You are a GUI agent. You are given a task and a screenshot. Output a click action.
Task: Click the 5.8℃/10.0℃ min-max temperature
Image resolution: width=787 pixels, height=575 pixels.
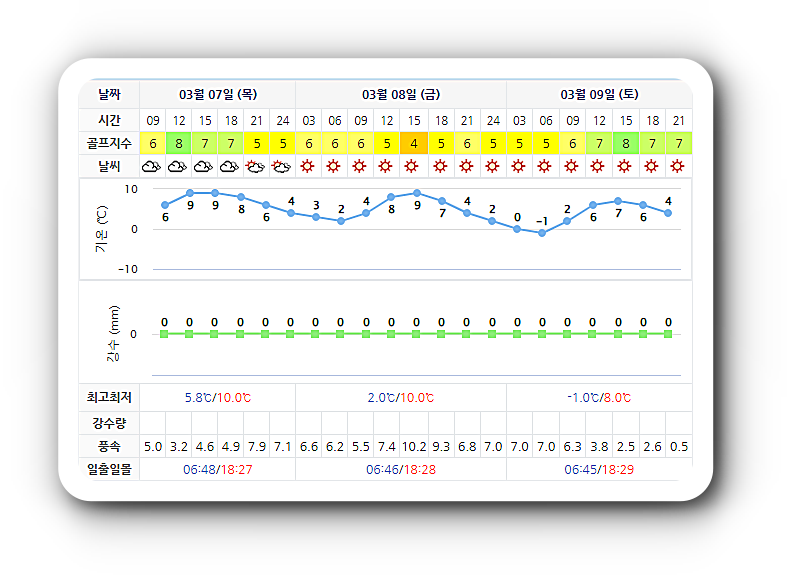click(x=218, y=398)
